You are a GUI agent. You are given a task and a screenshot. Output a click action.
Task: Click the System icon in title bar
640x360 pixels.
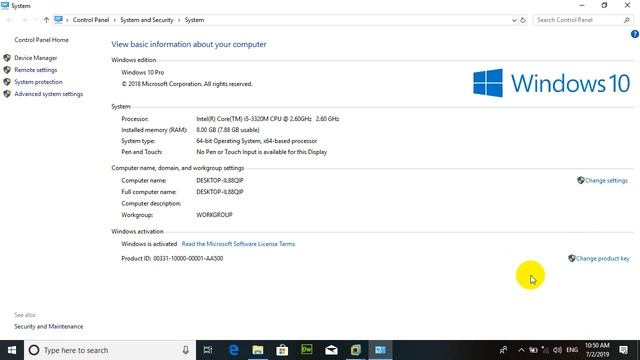click(x=5, y=5)
